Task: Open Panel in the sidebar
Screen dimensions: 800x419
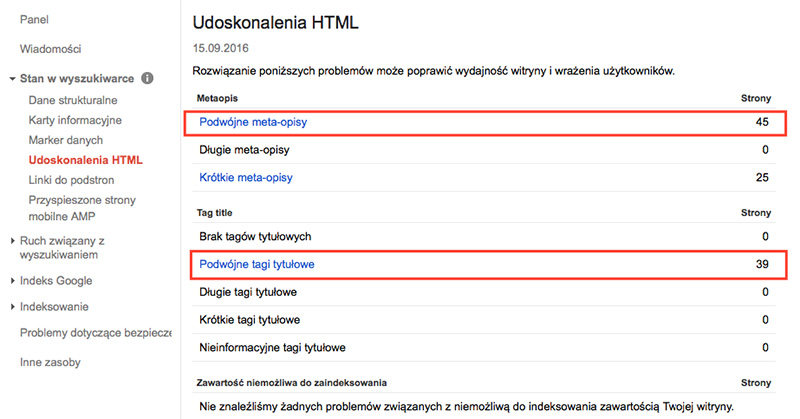Action: [35, 20]
